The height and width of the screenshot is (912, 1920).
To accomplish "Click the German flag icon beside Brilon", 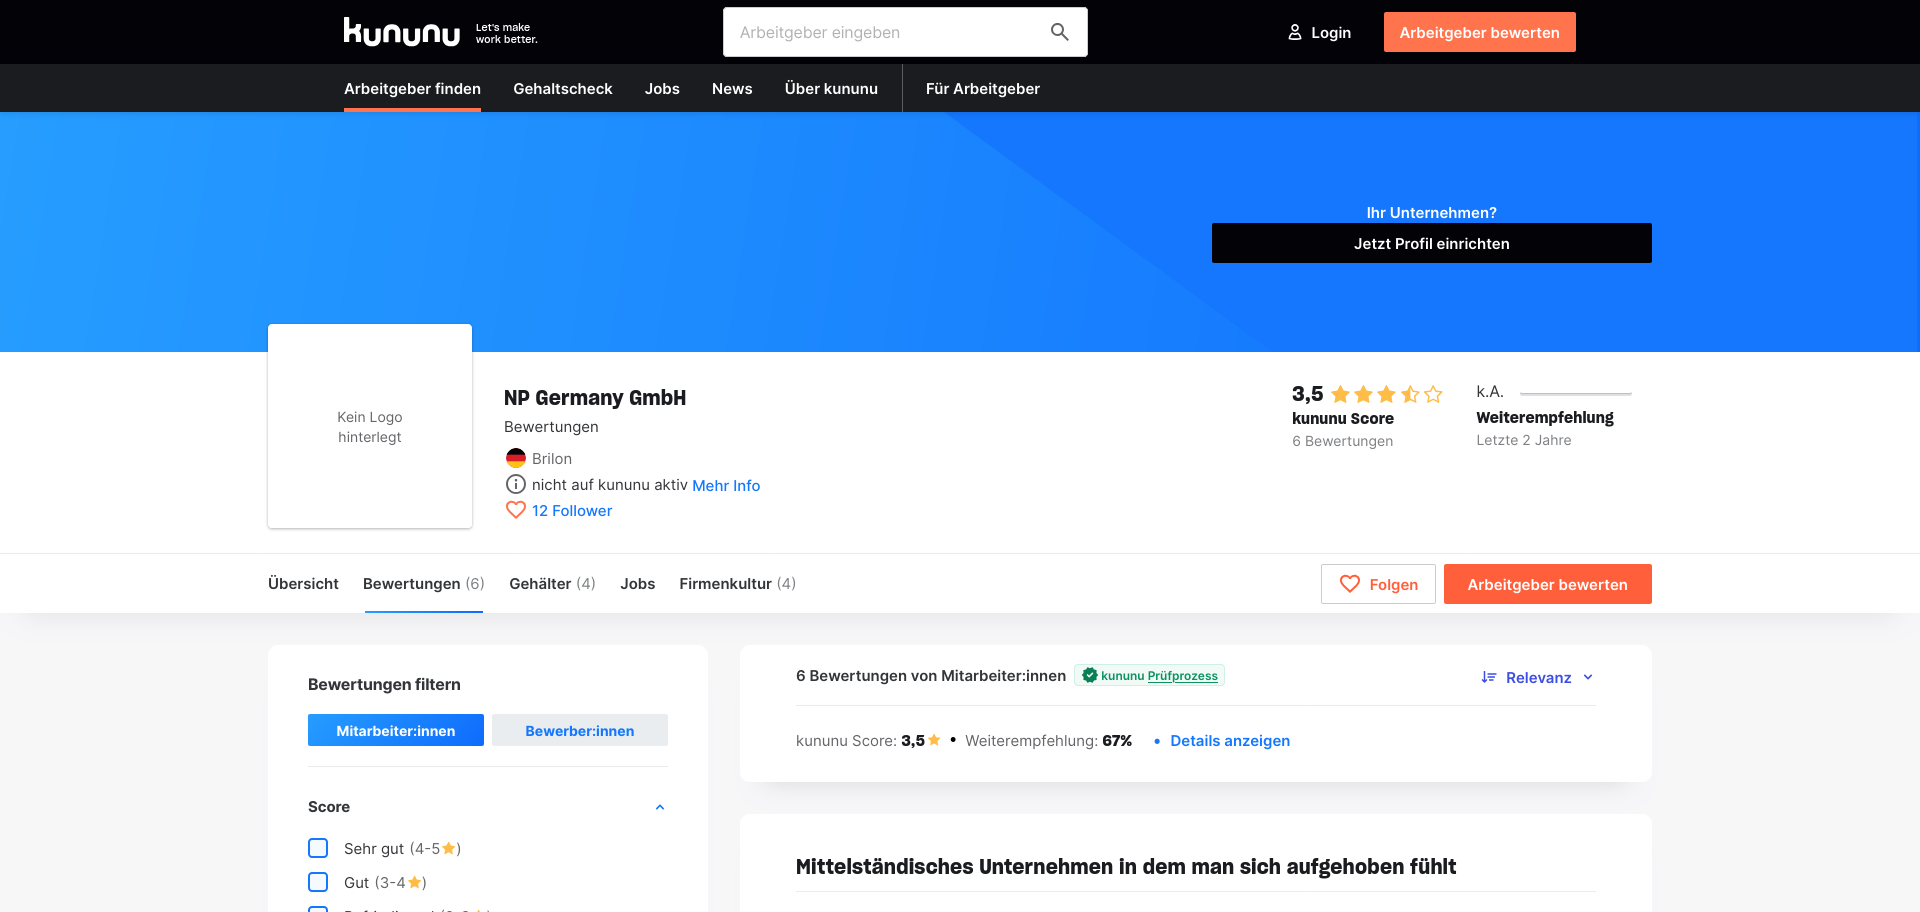I will pyautogui.click(x=516, y=458).
